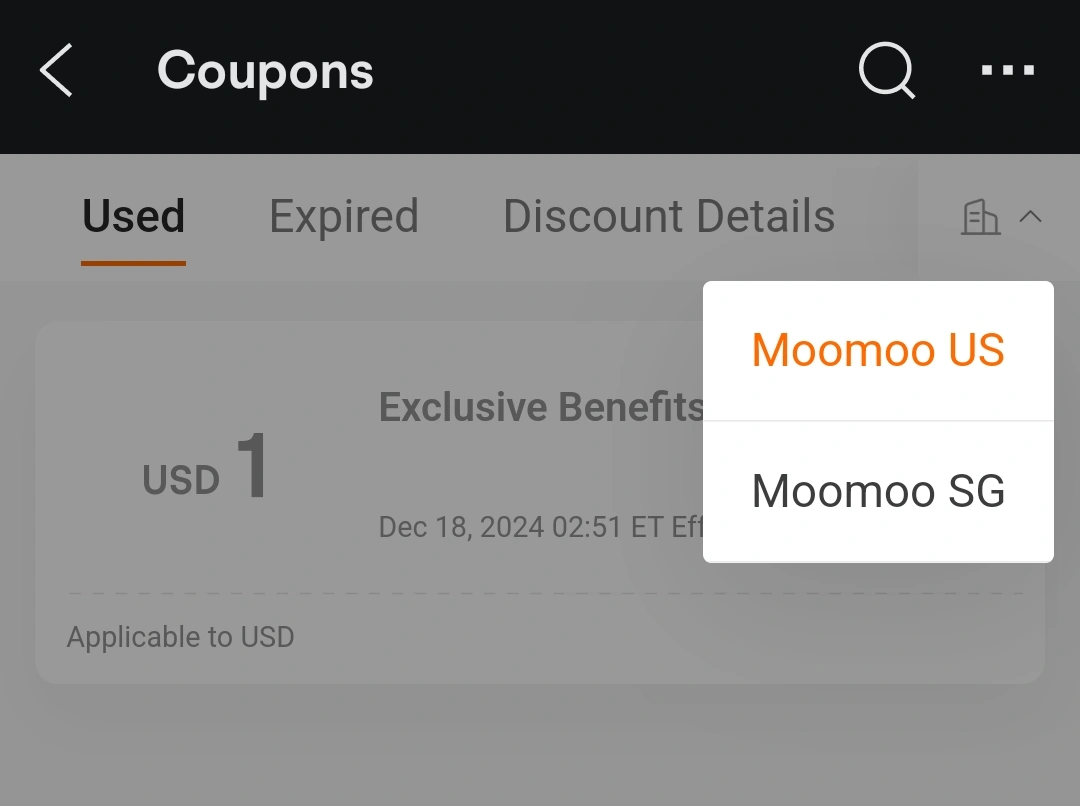The width and height of the screenshot is (1080, 806).
Task: Tap the Dec 18, 2024 effective date text
Action: 541,527
